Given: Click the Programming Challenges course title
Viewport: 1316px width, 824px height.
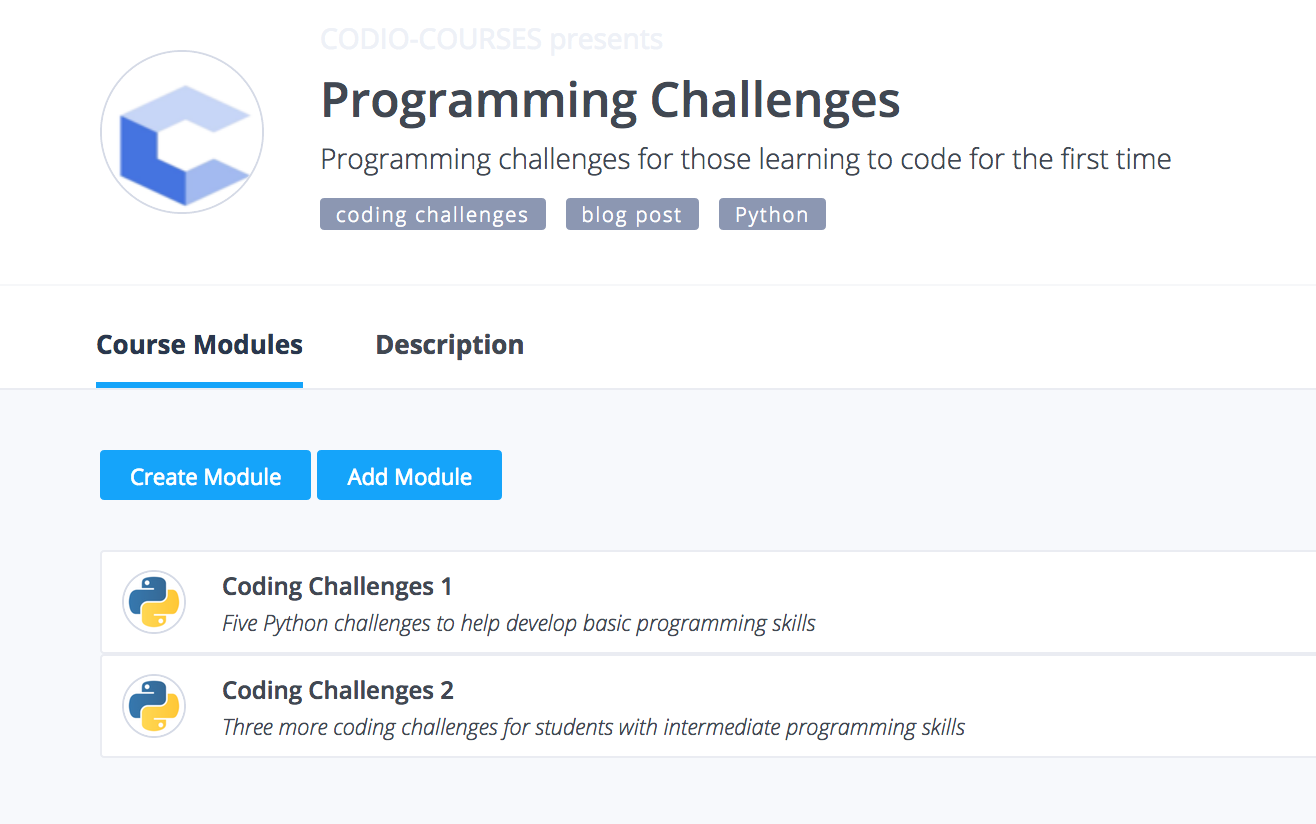Looking at the screenshot, I should pos(610,100).
